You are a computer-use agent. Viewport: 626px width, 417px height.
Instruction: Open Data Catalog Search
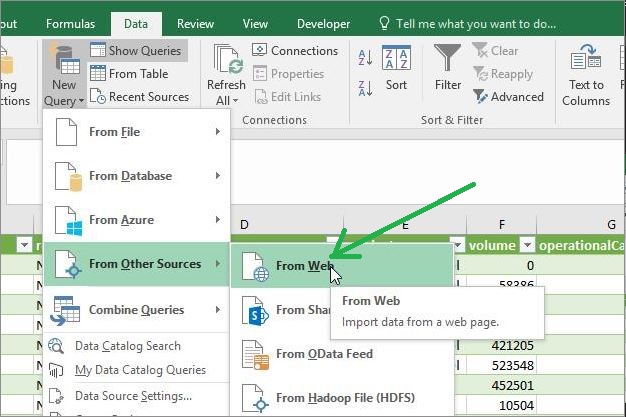(127, 346)
